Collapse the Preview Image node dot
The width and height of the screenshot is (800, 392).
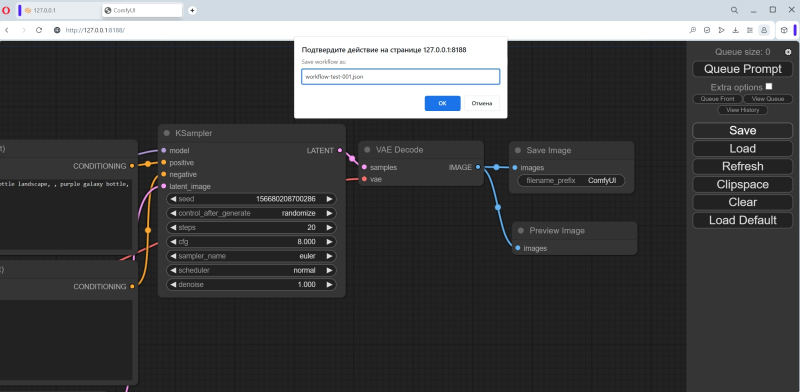tap(520, 231)
